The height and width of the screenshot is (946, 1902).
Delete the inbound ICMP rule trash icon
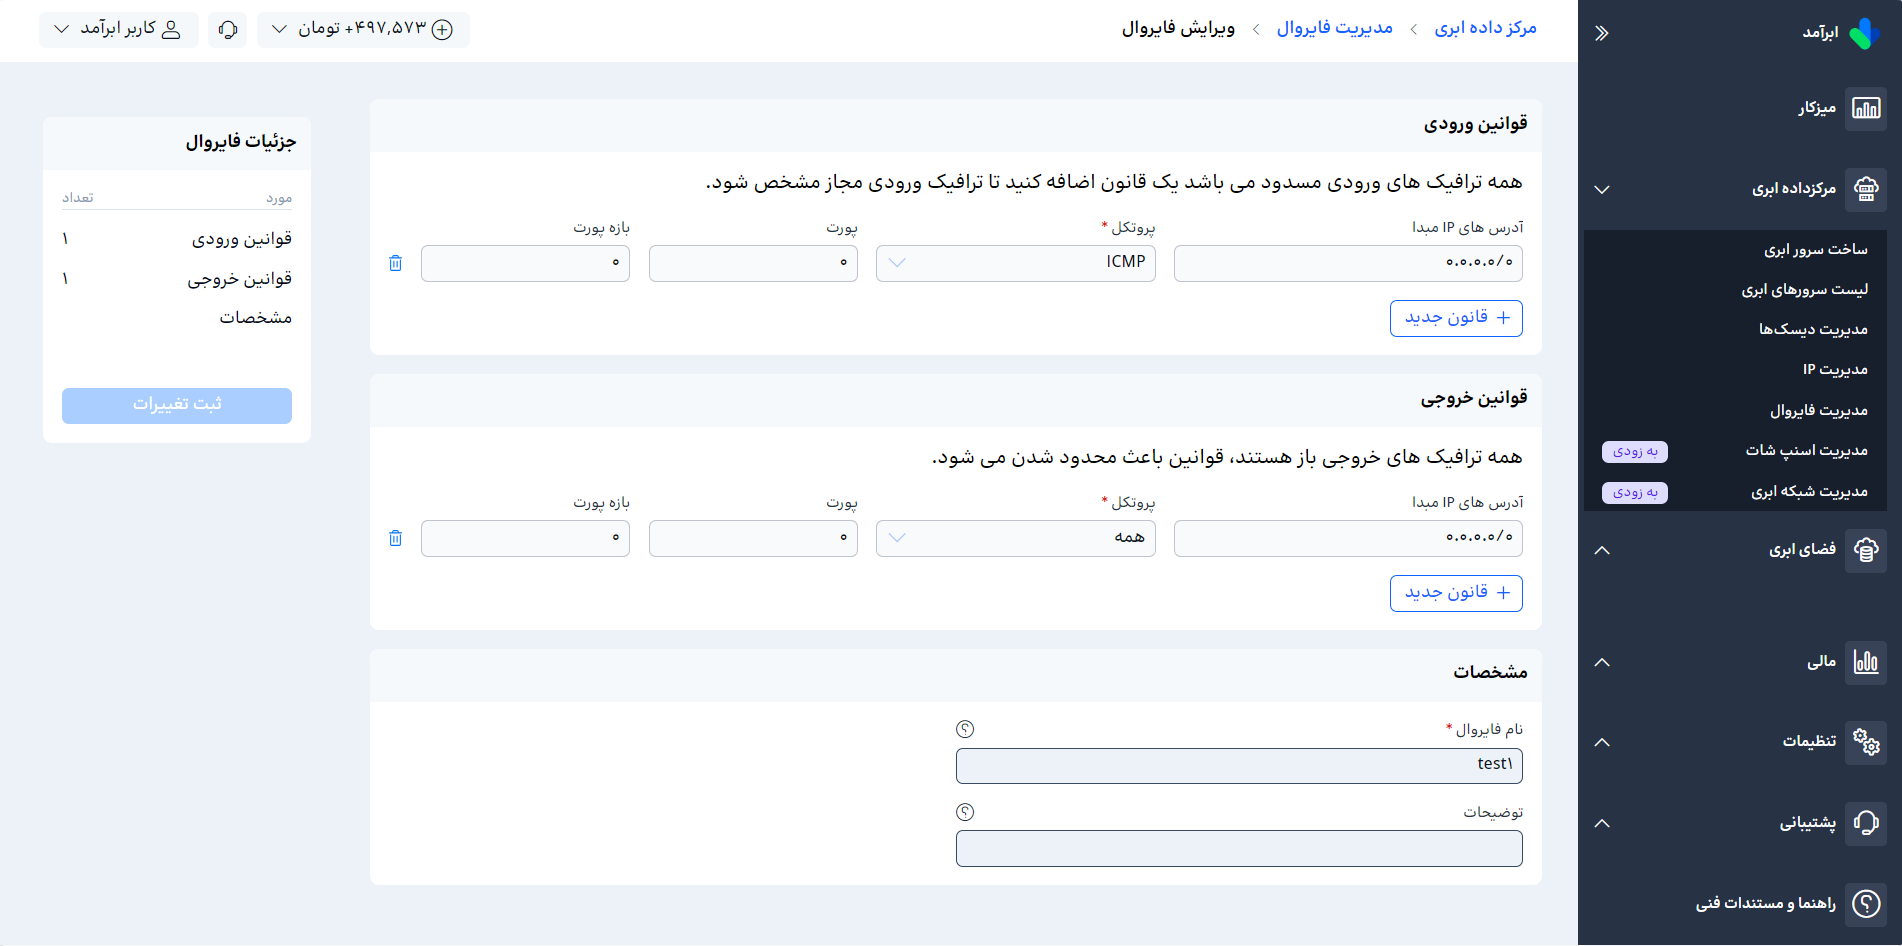(x=395, y=263)
